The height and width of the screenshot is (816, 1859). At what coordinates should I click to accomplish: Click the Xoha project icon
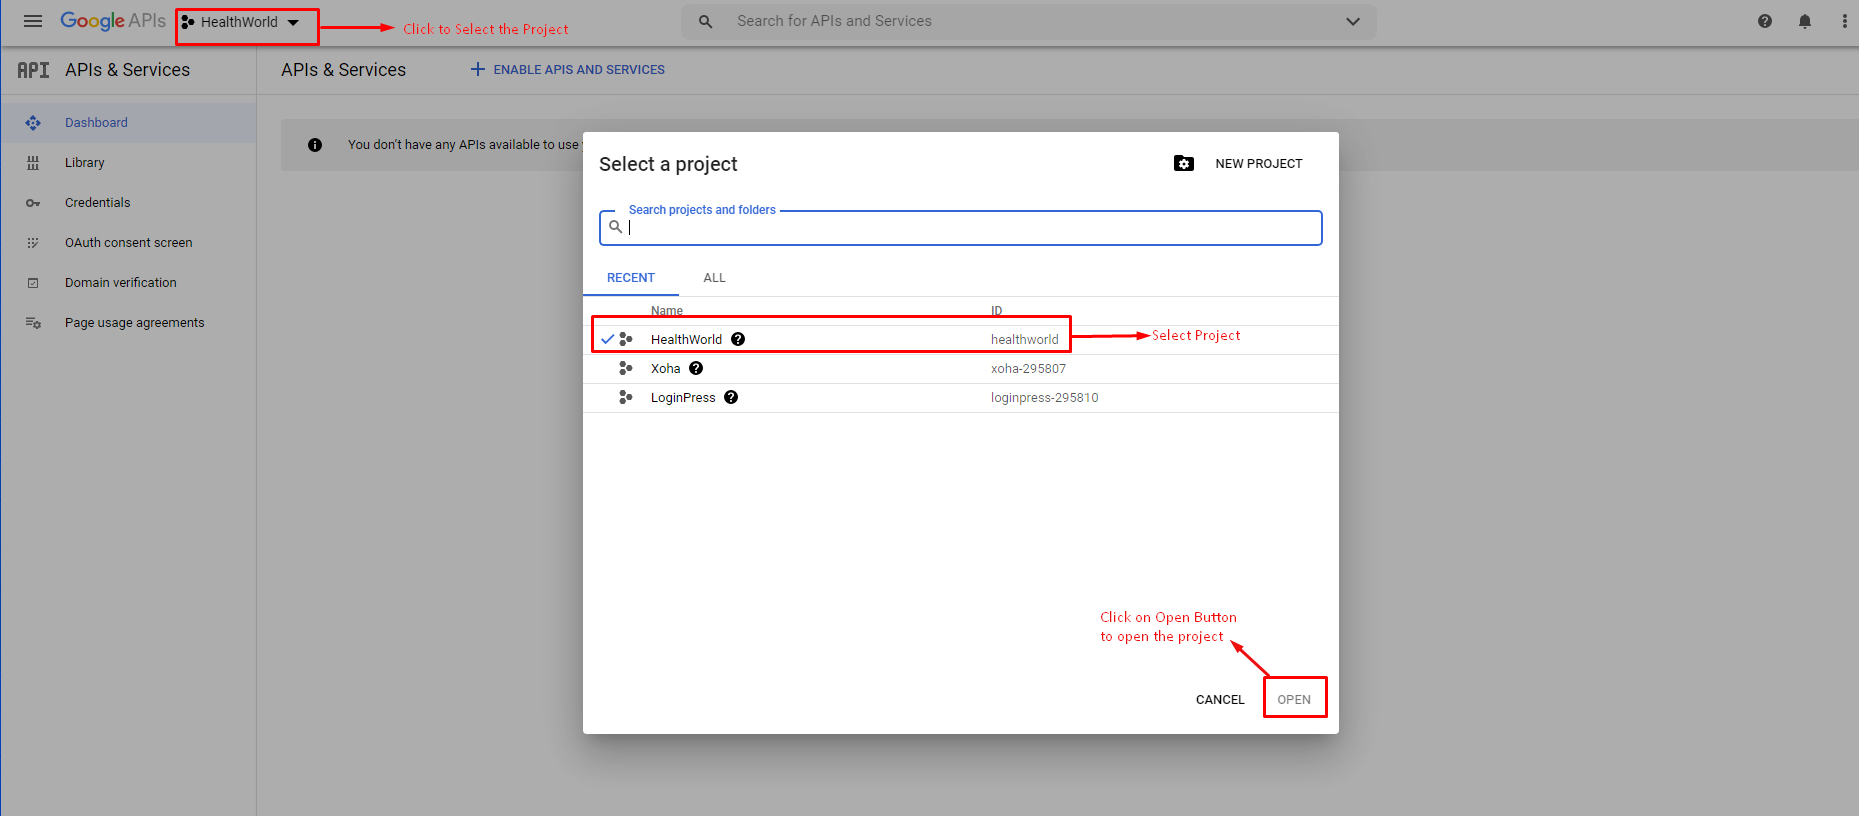coord(626,368)
